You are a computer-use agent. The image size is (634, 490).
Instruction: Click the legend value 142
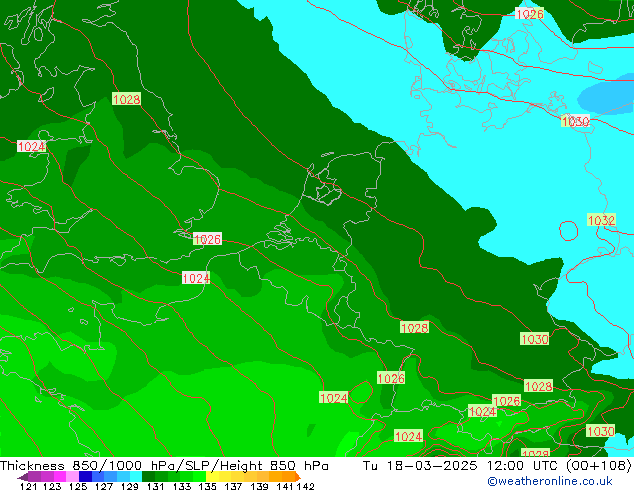(x=306, y=486)
